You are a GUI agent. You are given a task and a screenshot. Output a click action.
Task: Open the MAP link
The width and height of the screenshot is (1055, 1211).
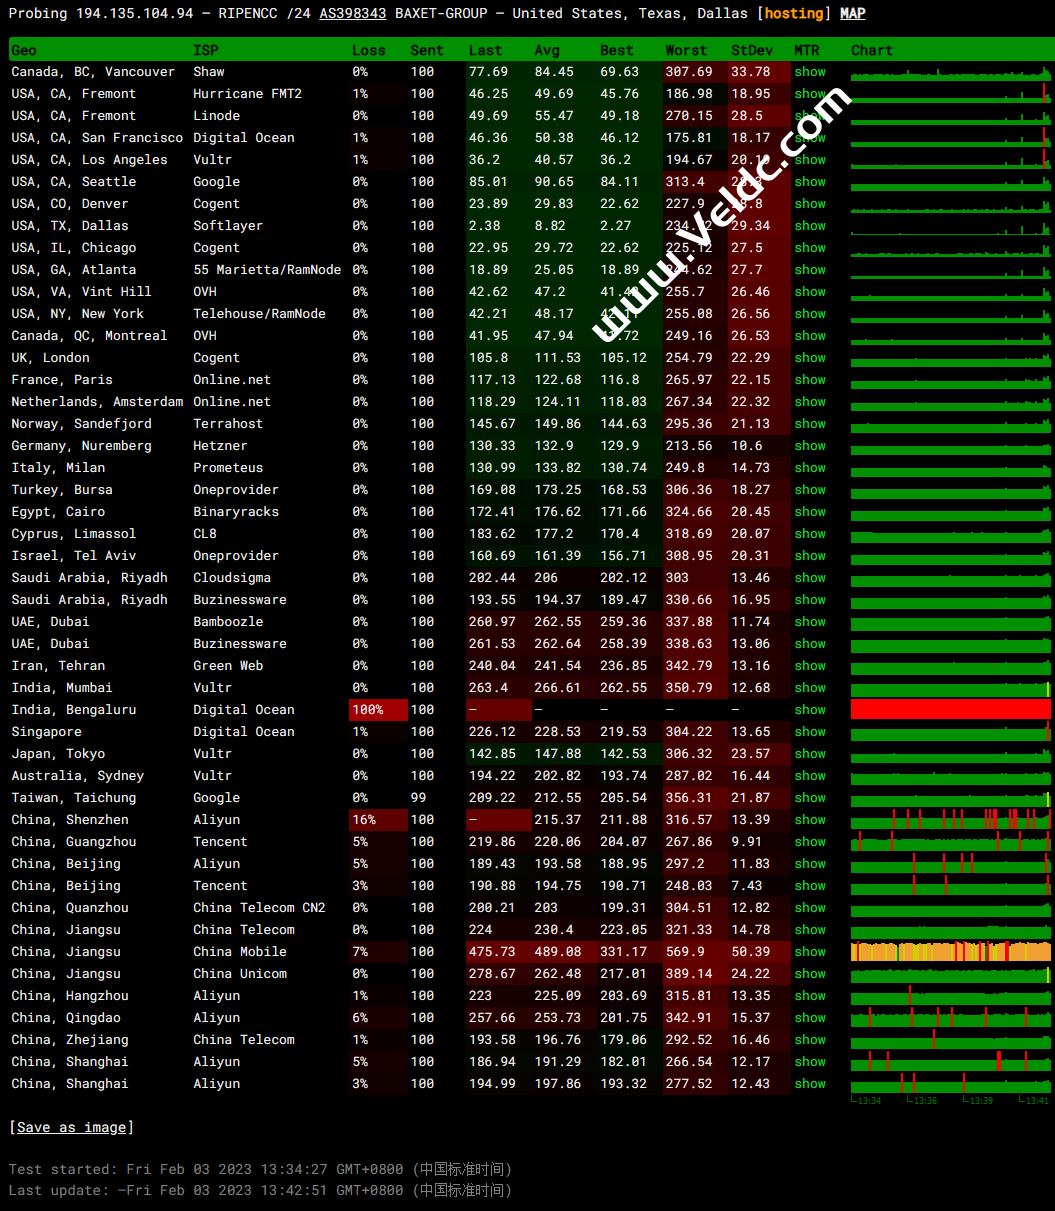[853, 13]
